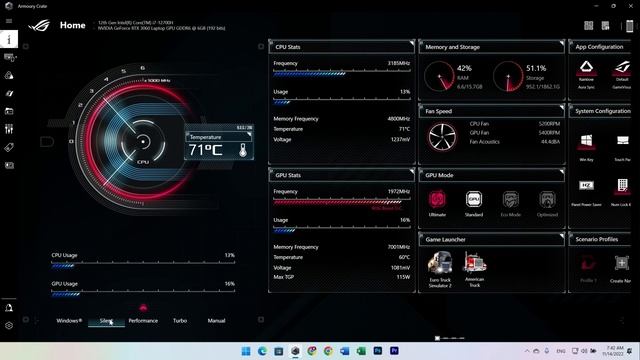Screen dimensions: 640x360
Task: Open the News icon in sidebar
Action: (x=9, y=165)
